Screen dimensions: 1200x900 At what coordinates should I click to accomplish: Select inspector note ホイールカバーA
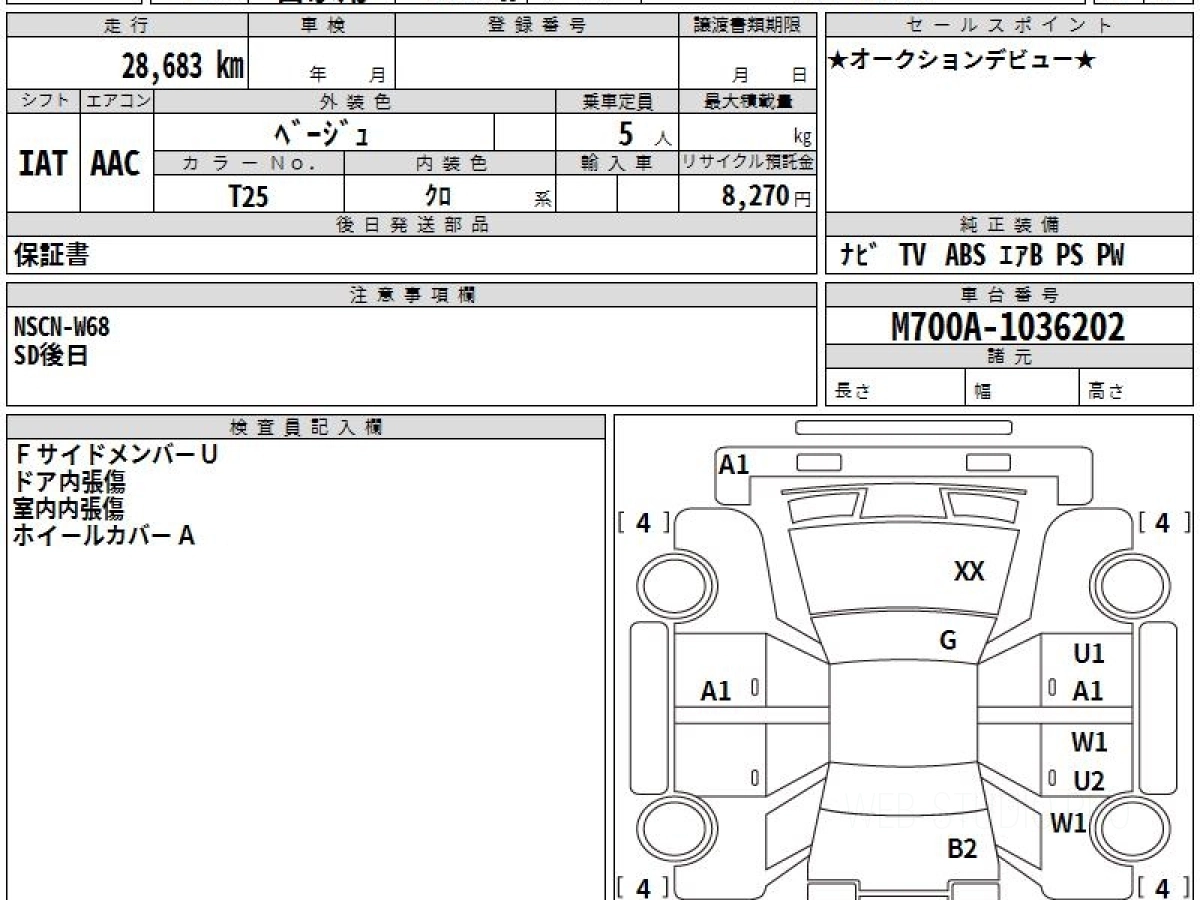[104, 536]
